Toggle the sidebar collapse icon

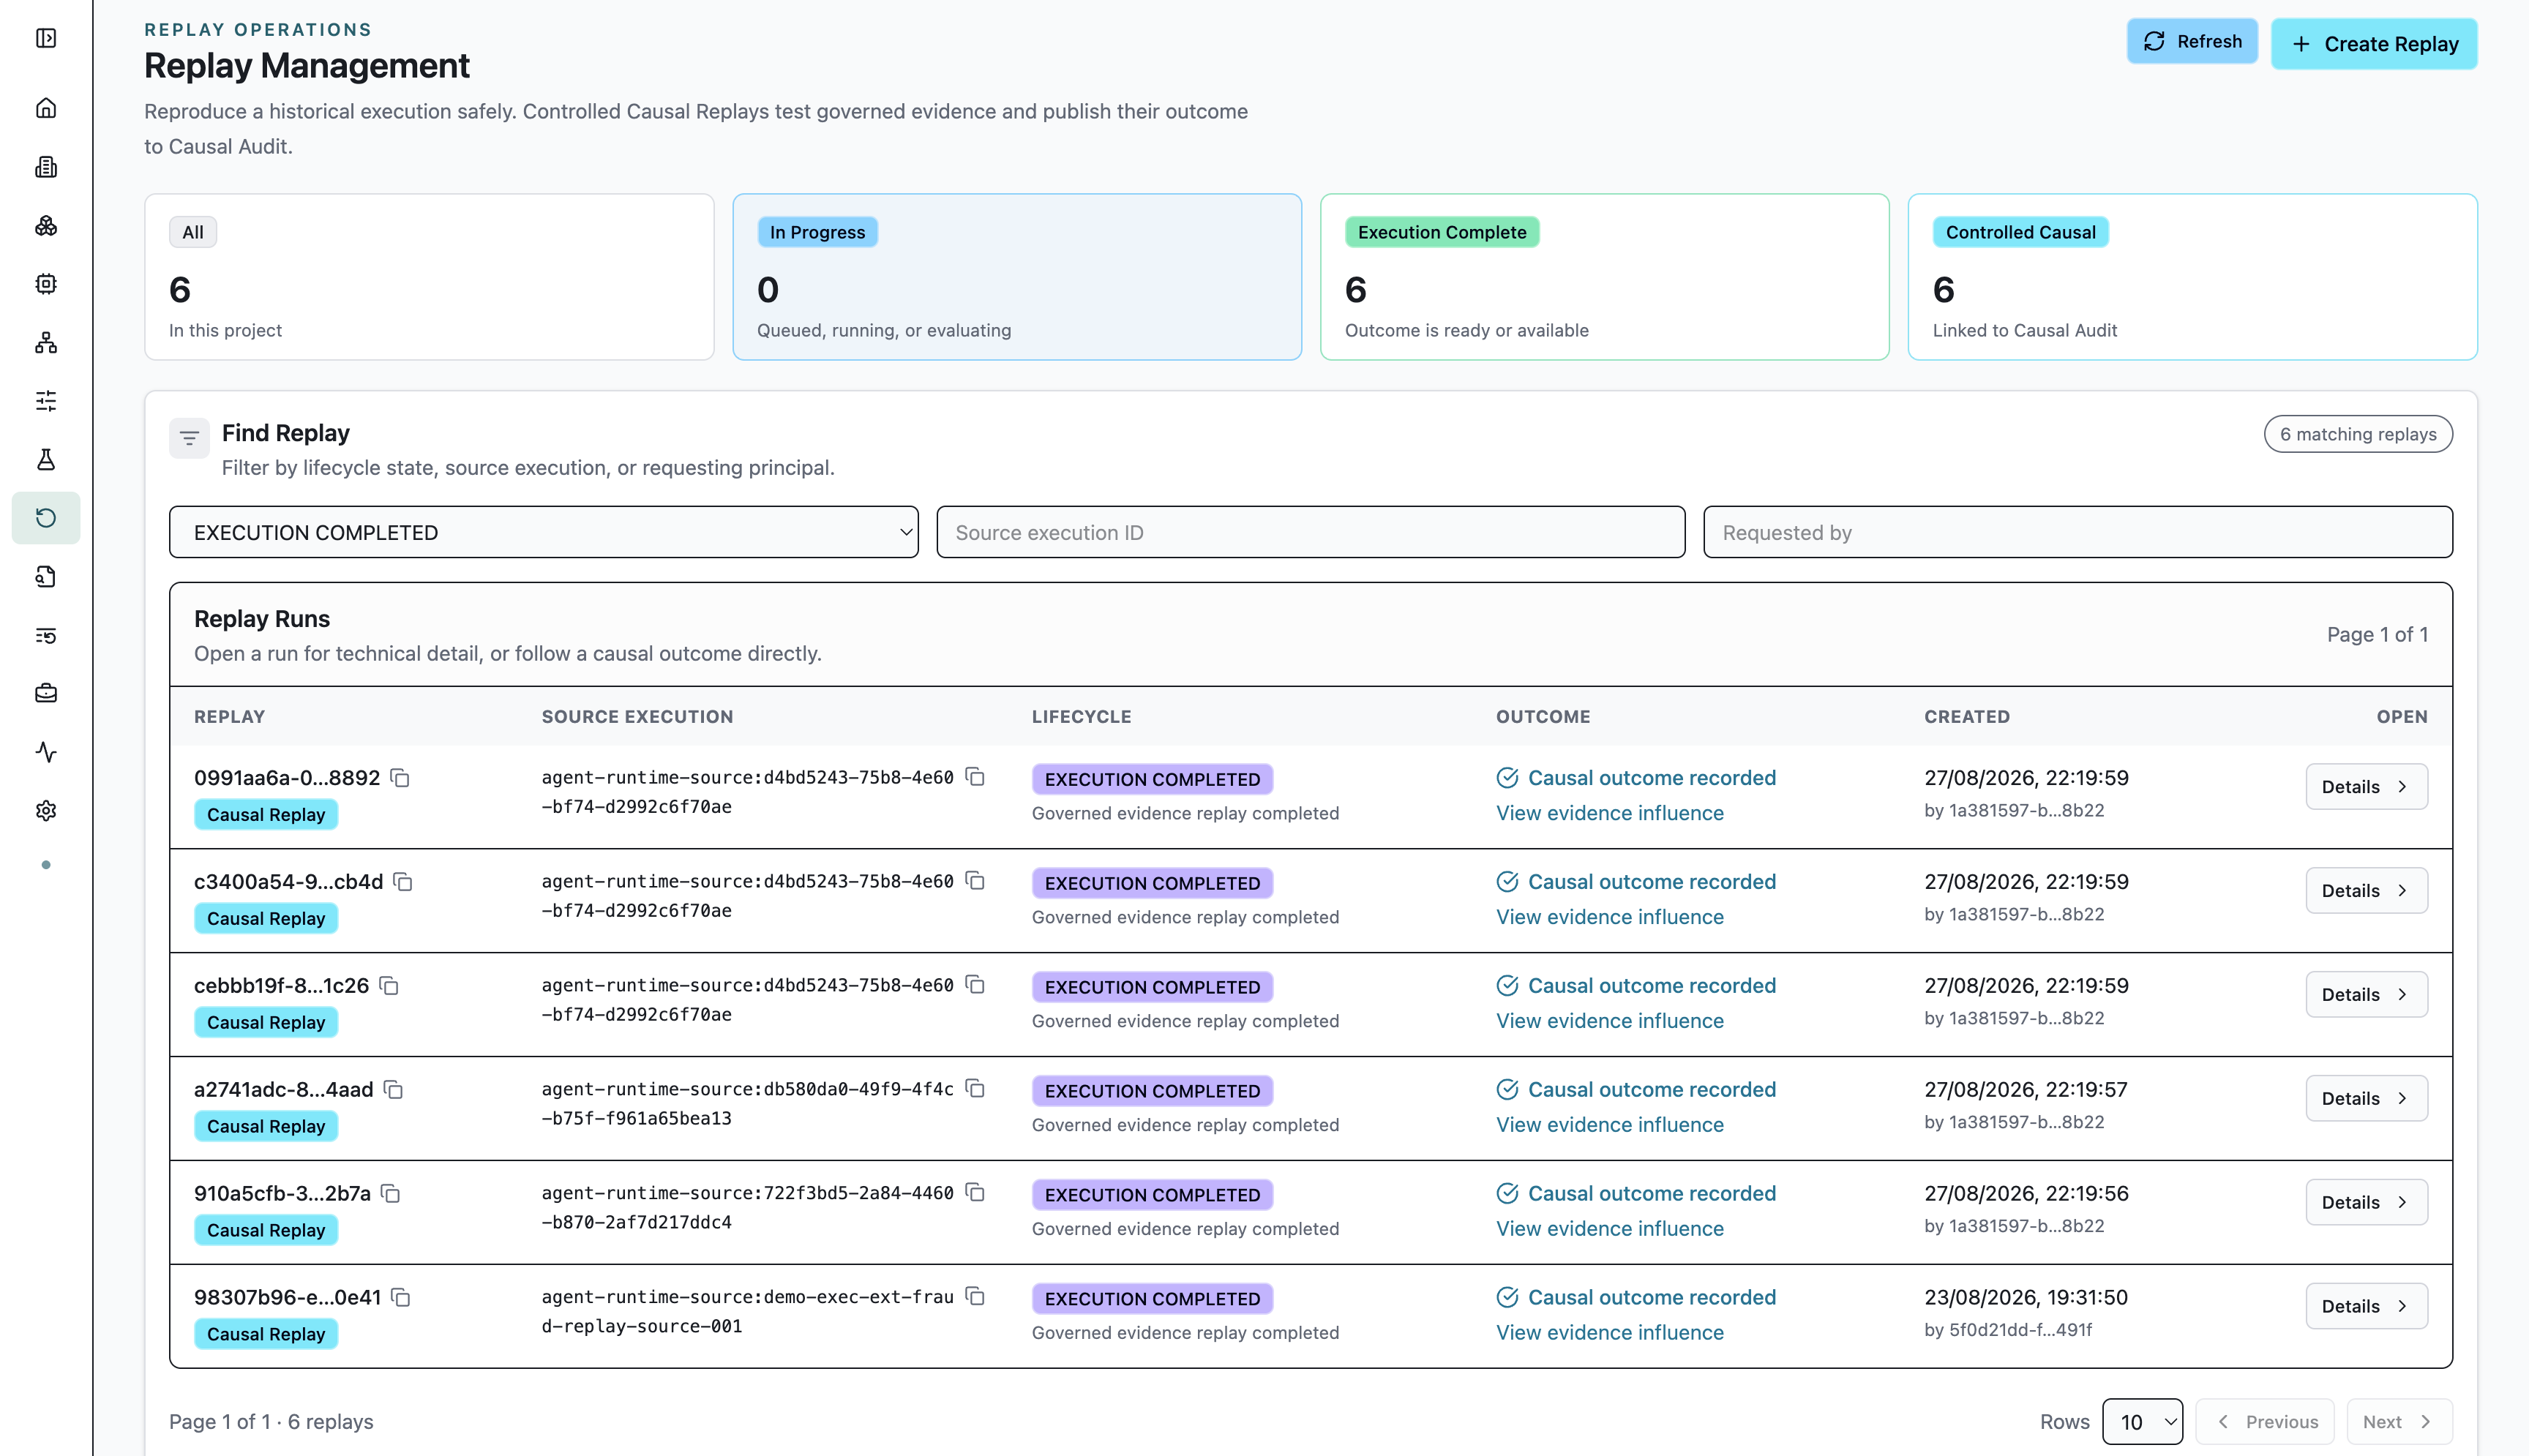click(x=46, y=38)
